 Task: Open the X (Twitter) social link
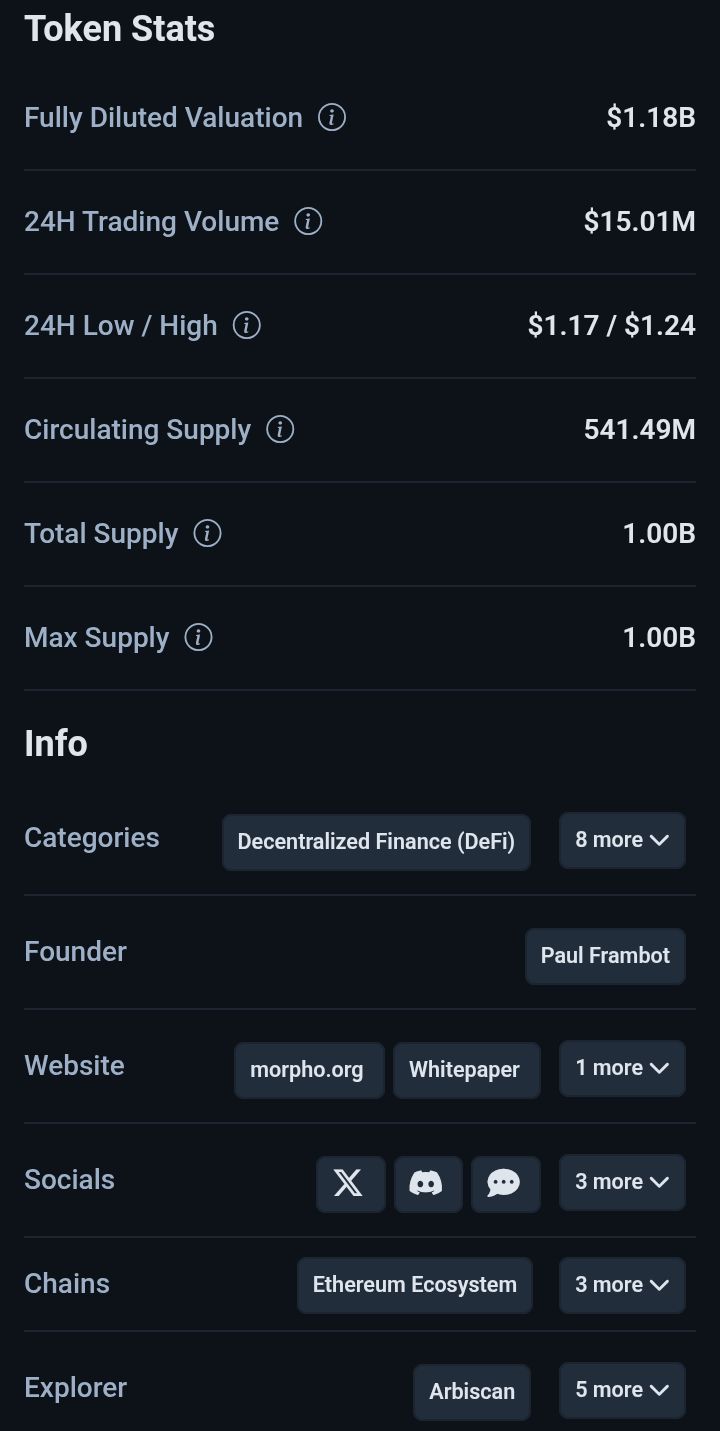(x=350, y=1184)
